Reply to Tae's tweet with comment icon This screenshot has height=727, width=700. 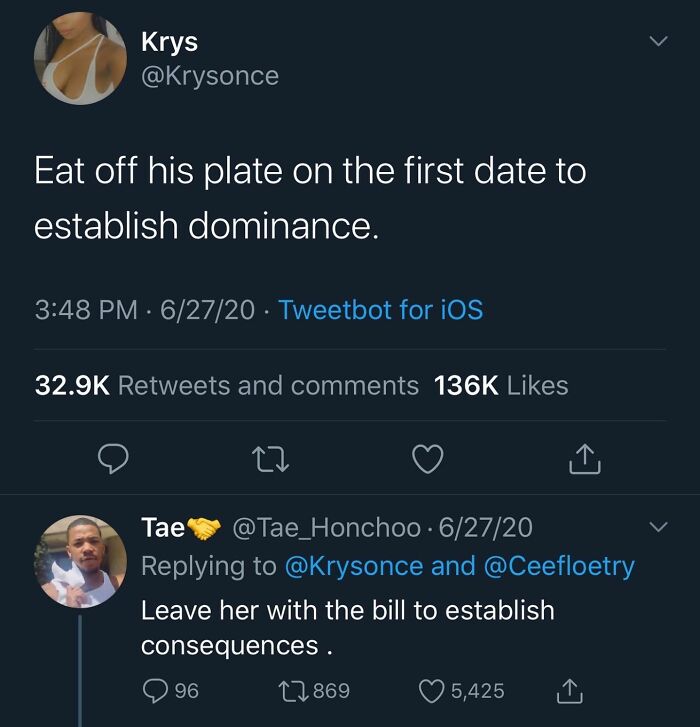(155, 691)
